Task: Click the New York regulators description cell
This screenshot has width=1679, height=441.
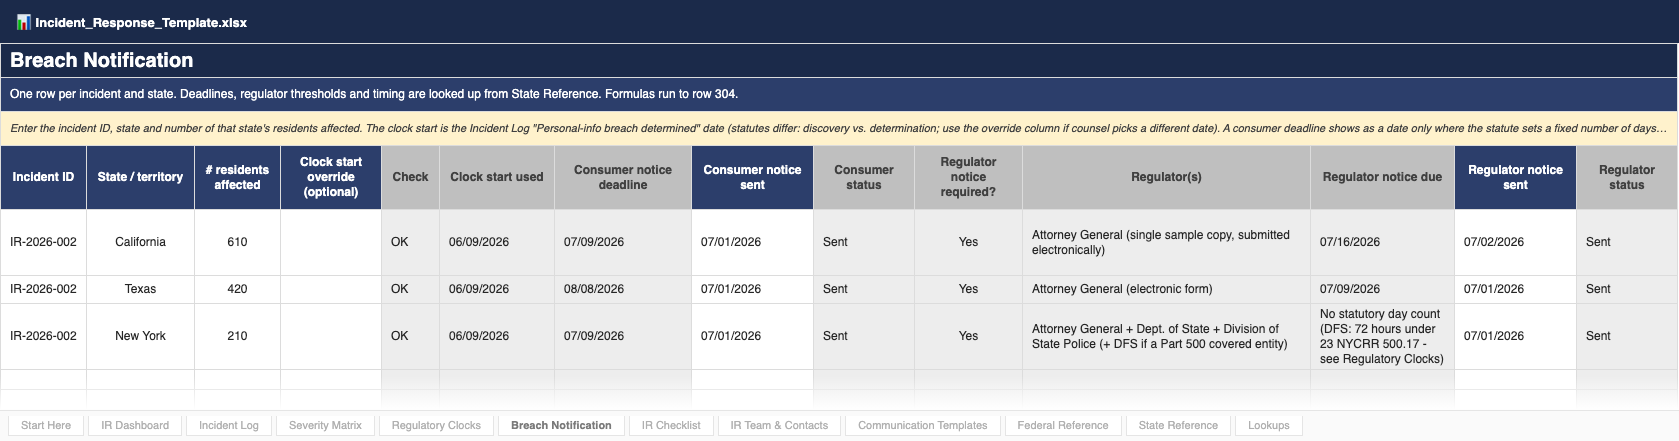Action: coord(1166,336)
